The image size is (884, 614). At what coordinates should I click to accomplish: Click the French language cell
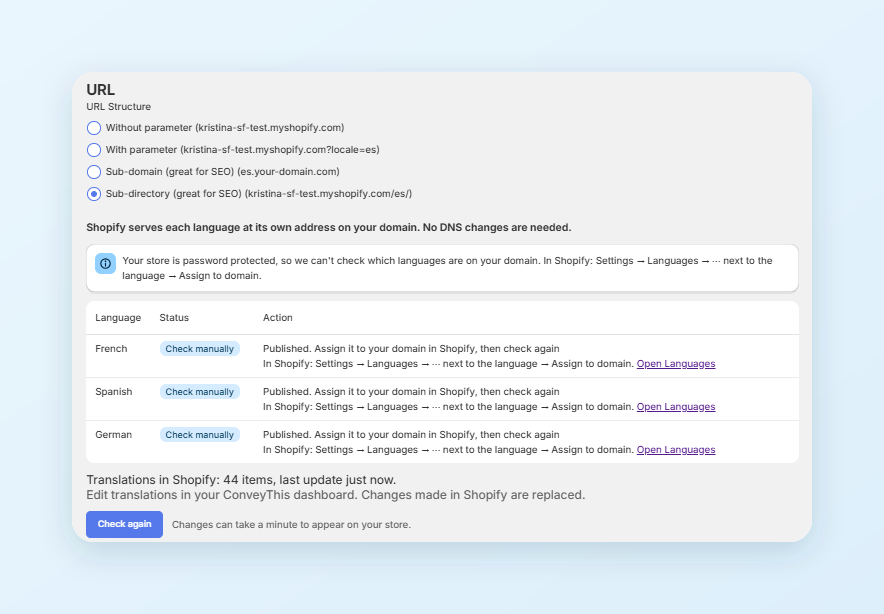[111, 348]
